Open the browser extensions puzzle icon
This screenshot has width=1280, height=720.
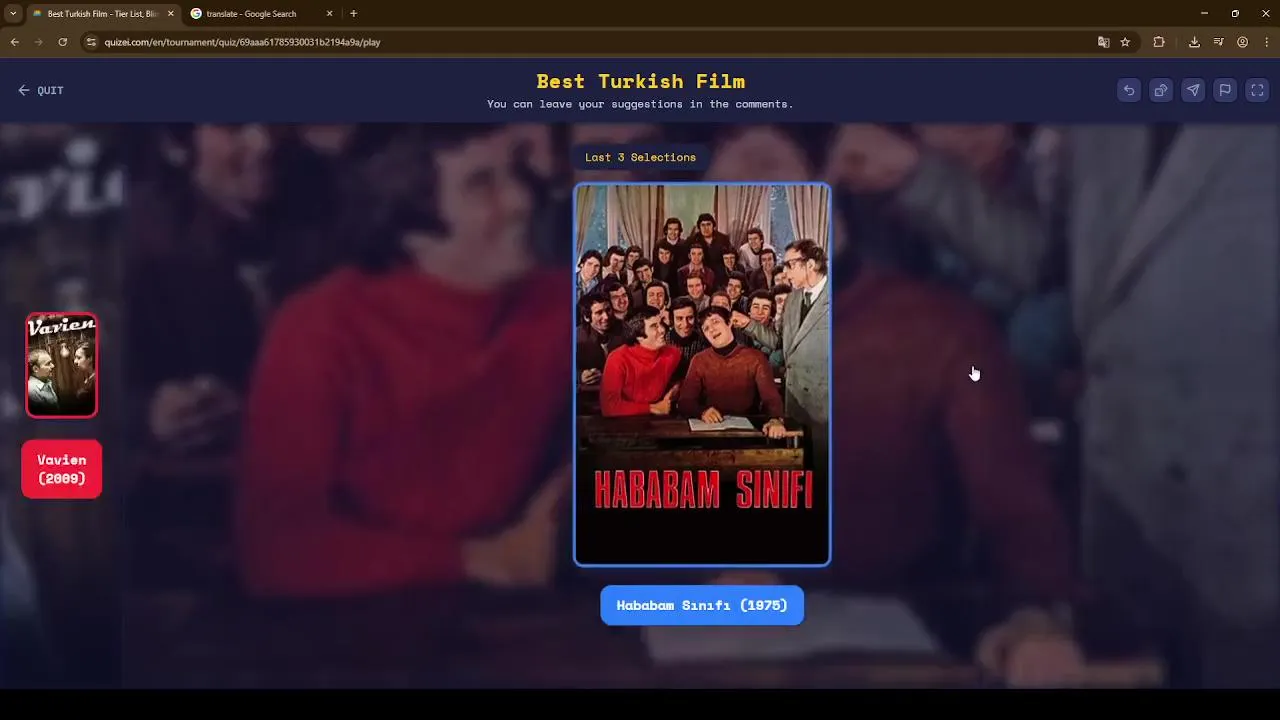pyautogui.click(x=1159, y=42)
